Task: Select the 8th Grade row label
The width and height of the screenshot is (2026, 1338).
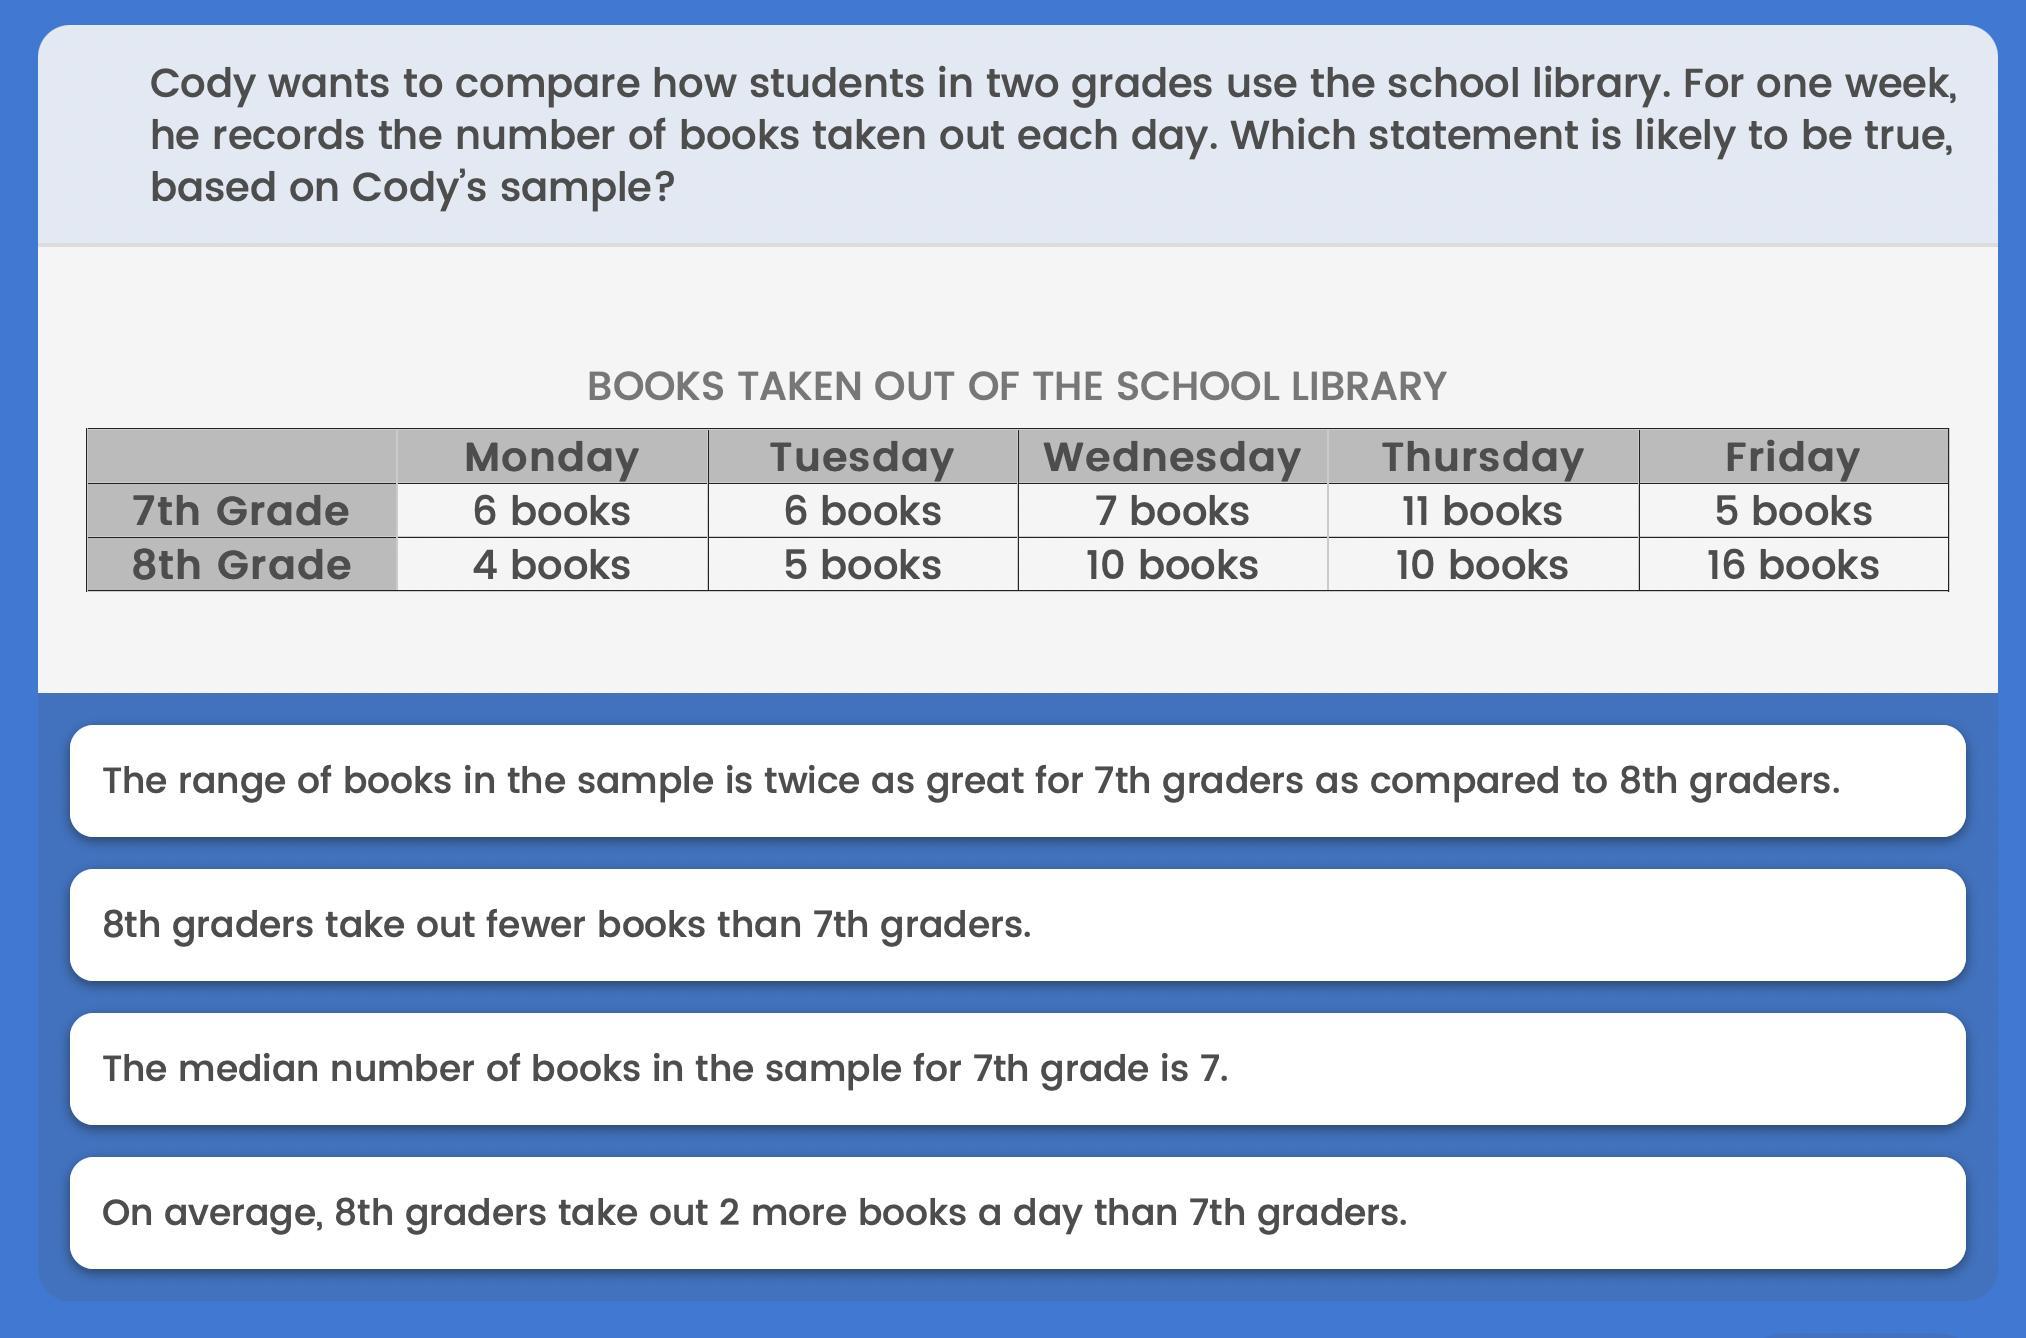Action: point(242,565)
